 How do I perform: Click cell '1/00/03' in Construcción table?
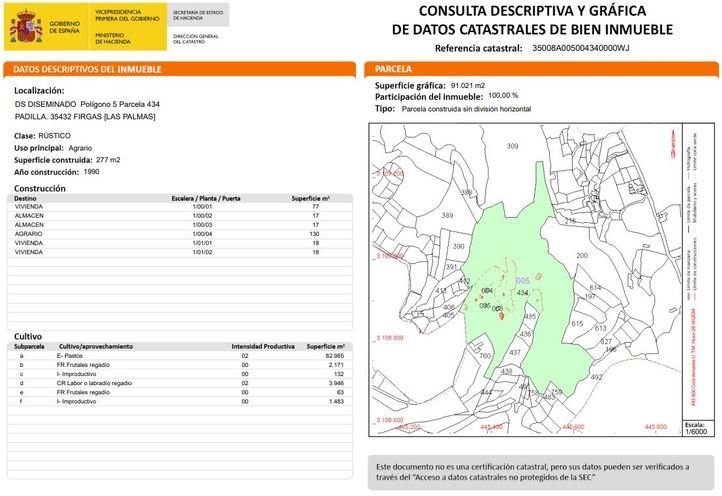tap(202, 225)
